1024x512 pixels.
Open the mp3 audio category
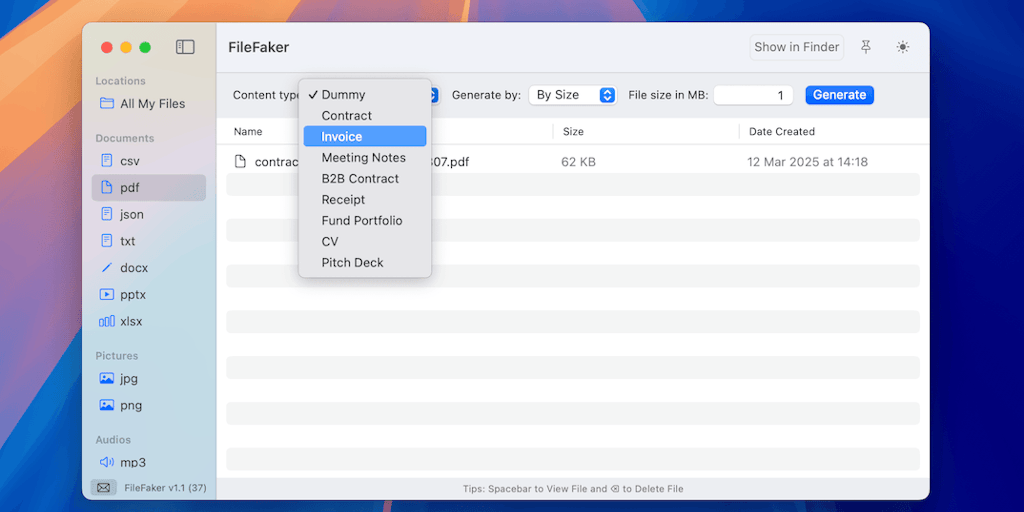pos(133,463)
